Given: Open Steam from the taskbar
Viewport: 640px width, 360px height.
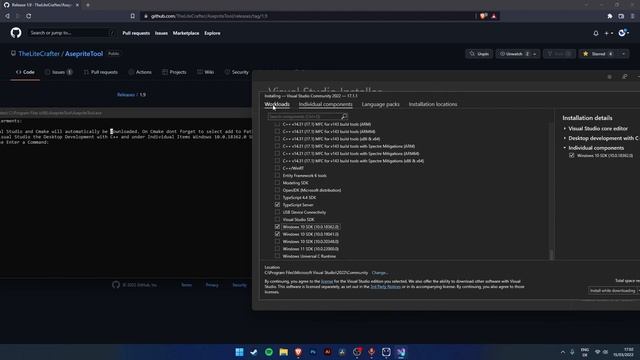Looking at the screenshot, I should pyautogui.click(x=254, y=352).
